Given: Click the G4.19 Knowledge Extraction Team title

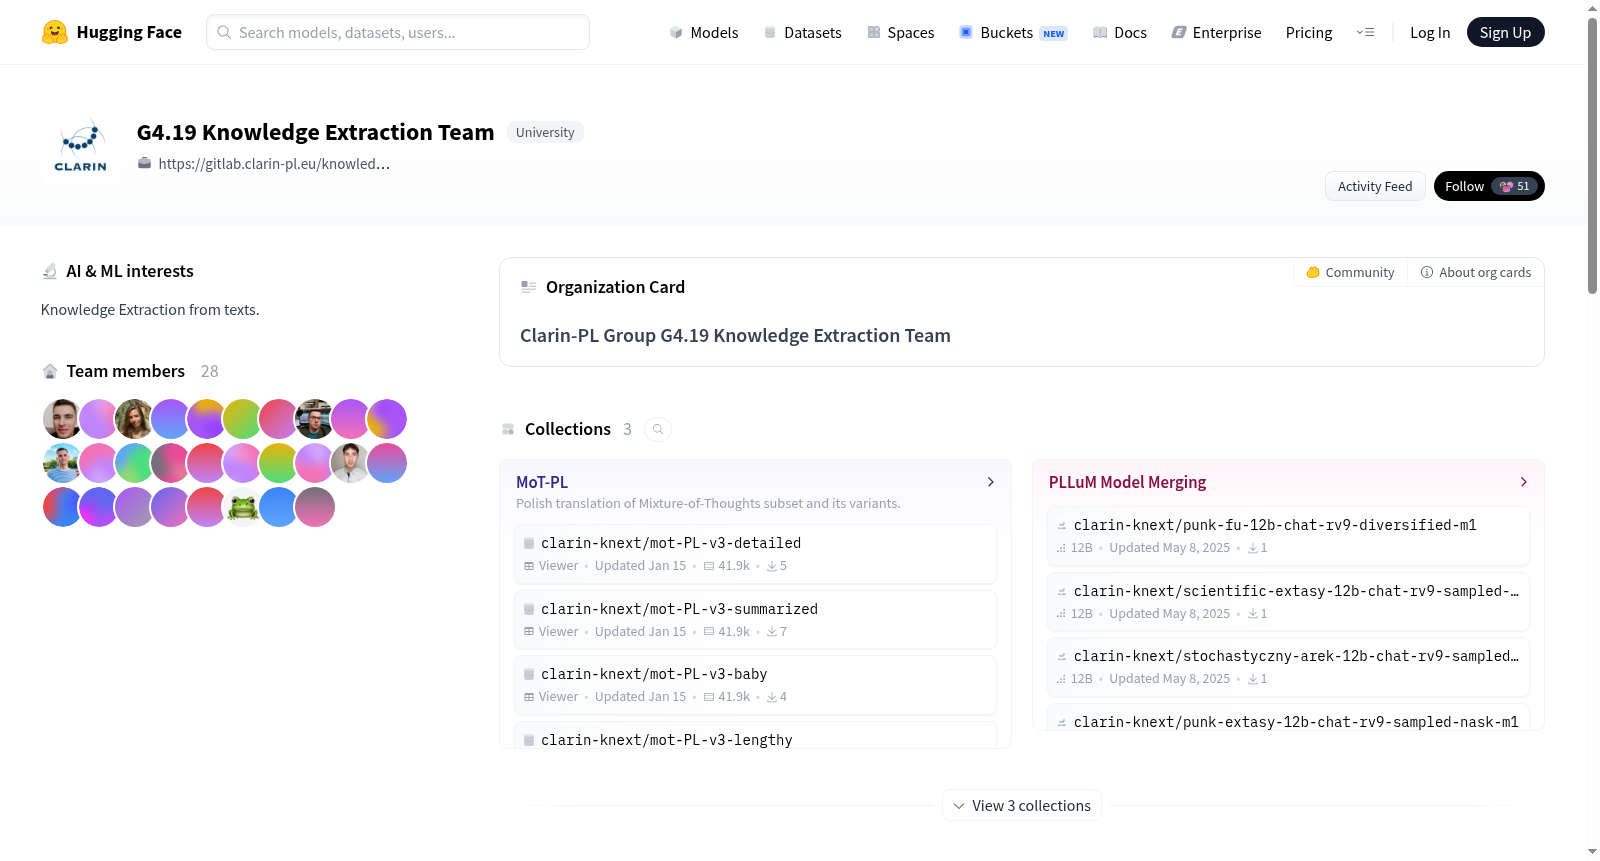Looking at the screenshot, I should coord(316,132).
